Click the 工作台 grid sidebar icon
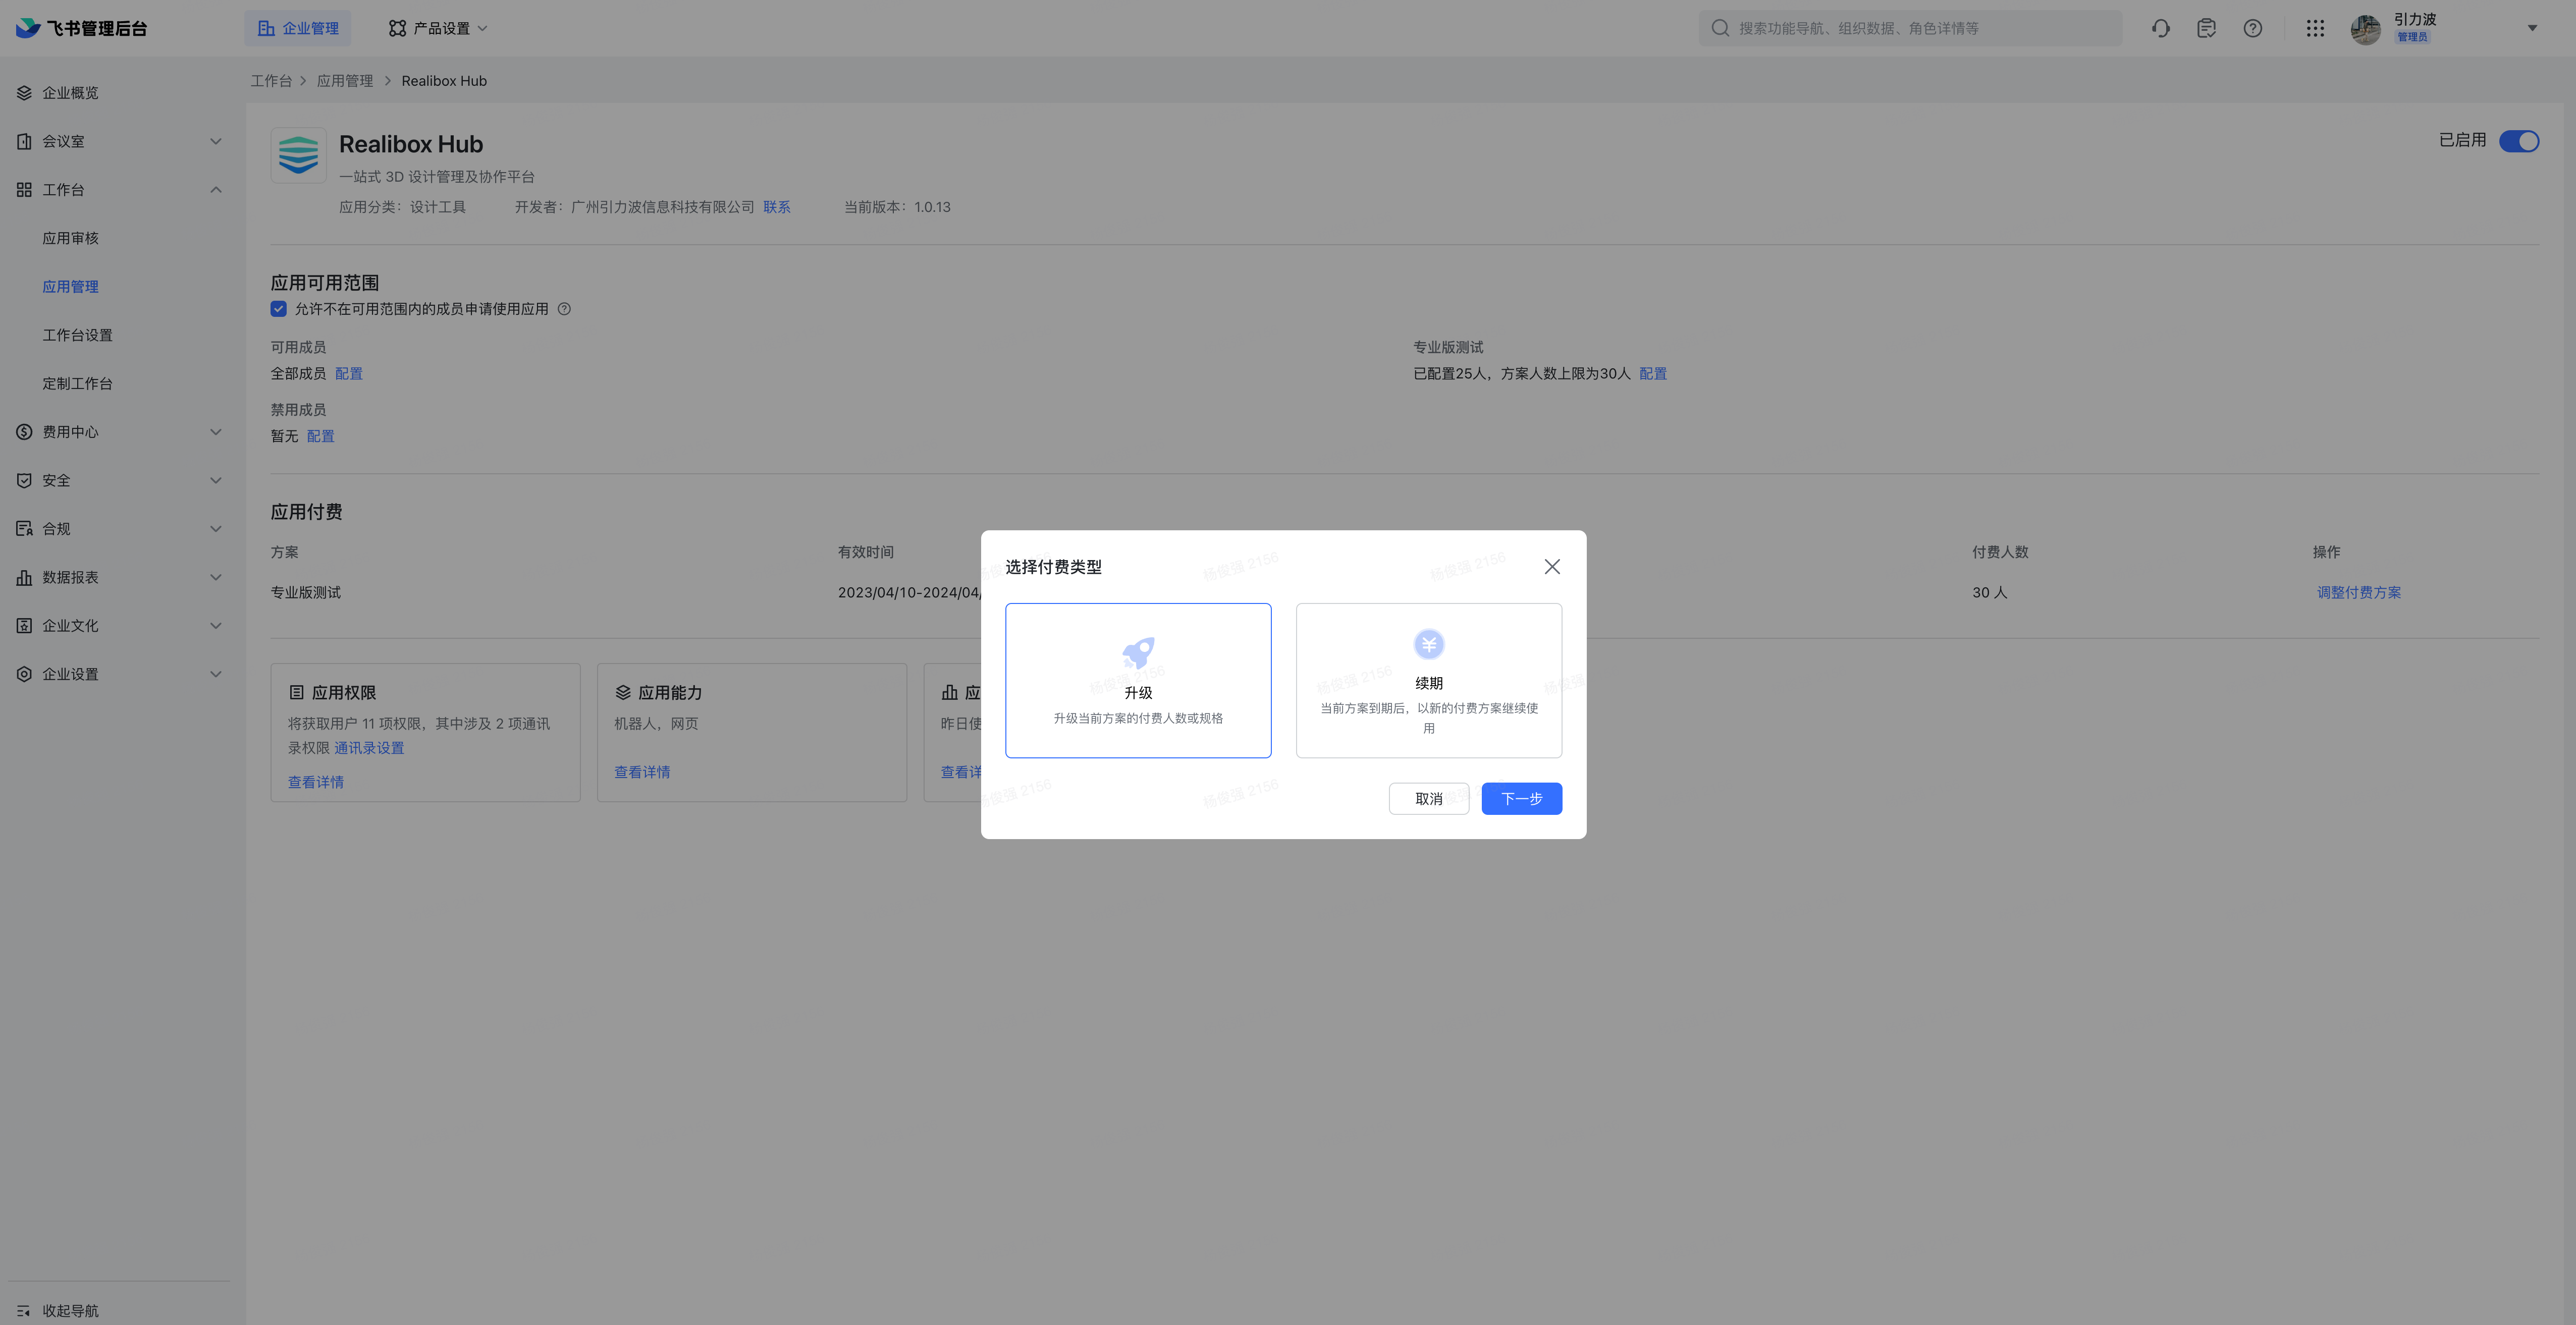The image size is (2576, 1325). [24, 190]
